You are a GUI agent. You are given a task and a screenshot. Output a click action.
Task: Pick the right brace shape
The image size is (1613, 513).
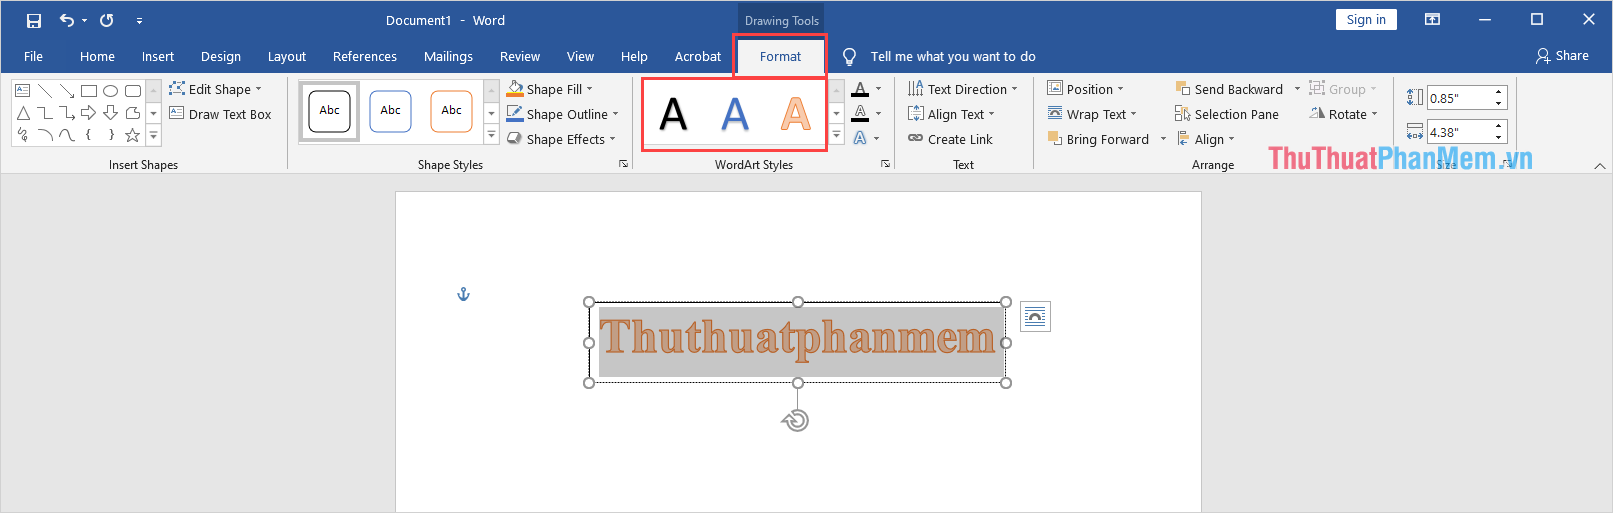(x=111, y=135)
